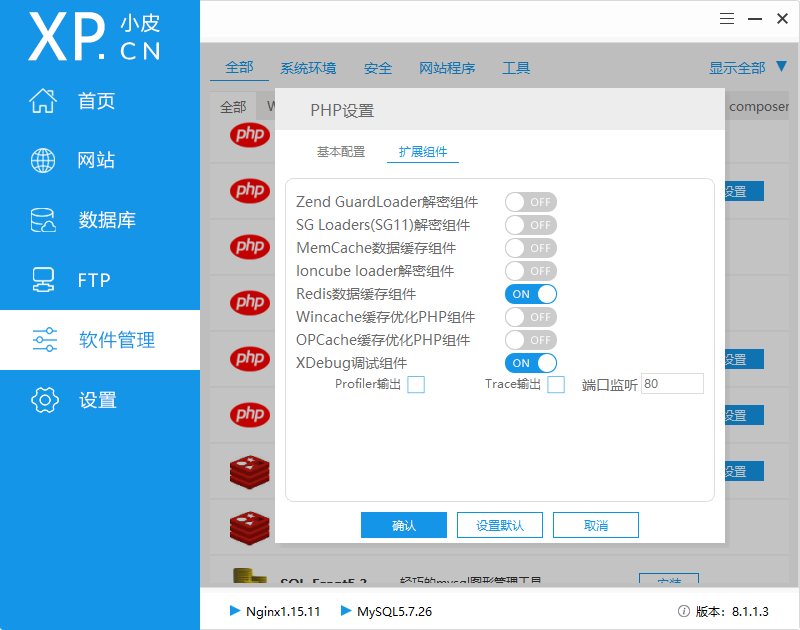Click the globe website icon

pyautogui.click(x=43, y=160)
